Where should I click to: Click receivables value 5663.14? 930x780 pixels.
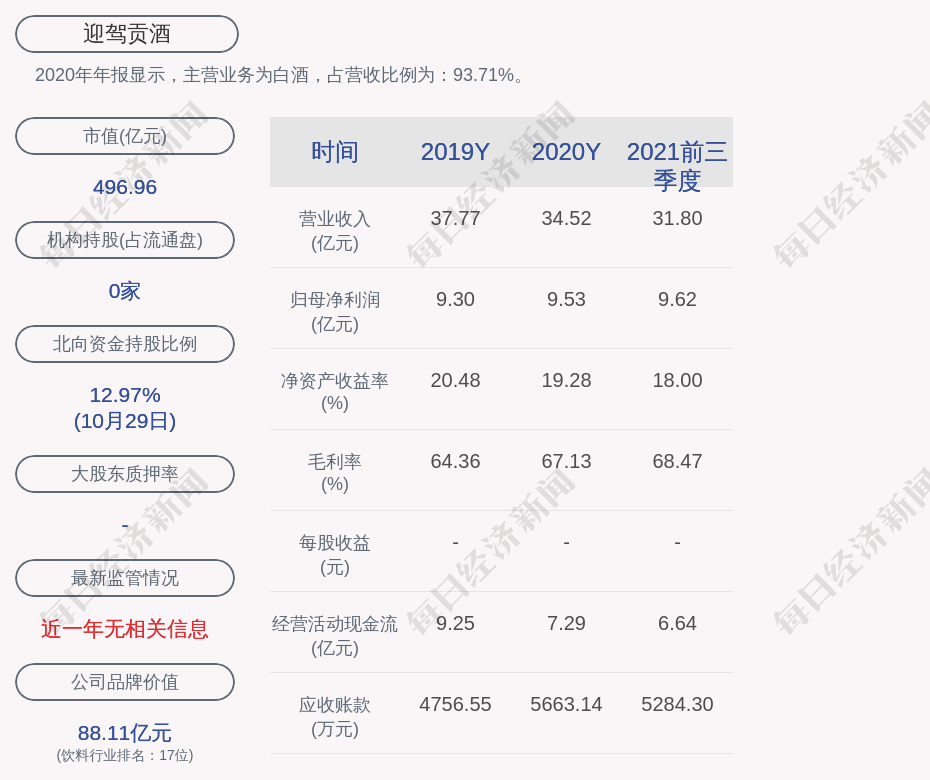point(566,704)
